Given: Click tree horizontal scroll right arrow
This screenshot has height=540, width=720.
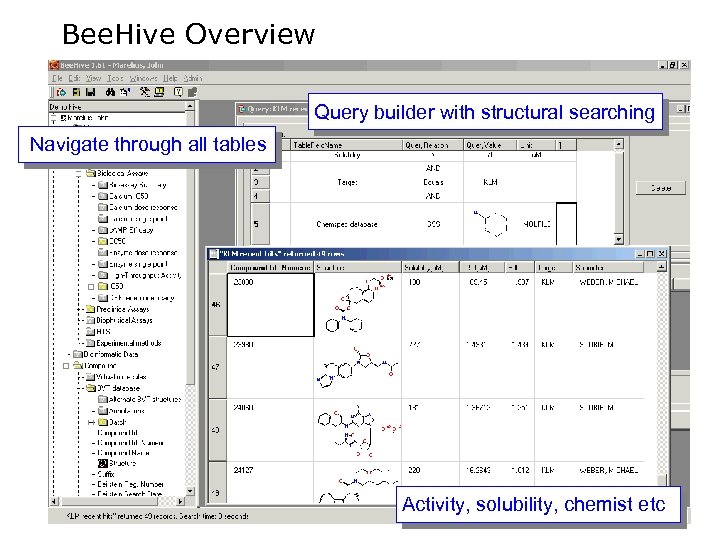Looking at the screenshot, I should (x=180, y=501).
